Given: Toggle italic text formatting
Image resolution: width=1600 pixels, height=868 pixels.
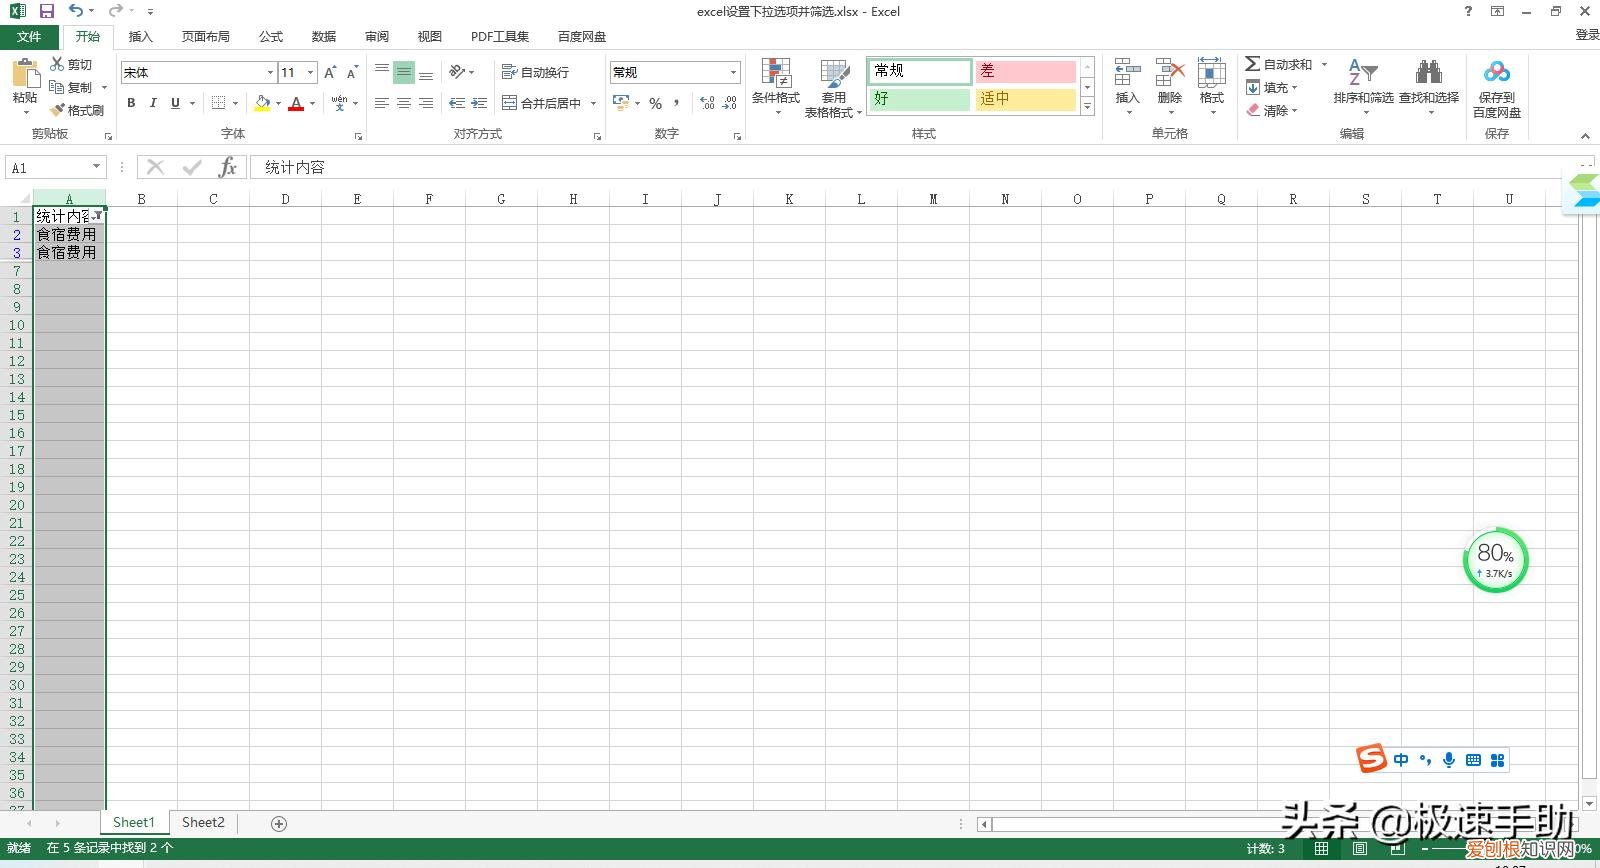Looking at the screenshot, I should pyautogui.click(x=153, y=103).
